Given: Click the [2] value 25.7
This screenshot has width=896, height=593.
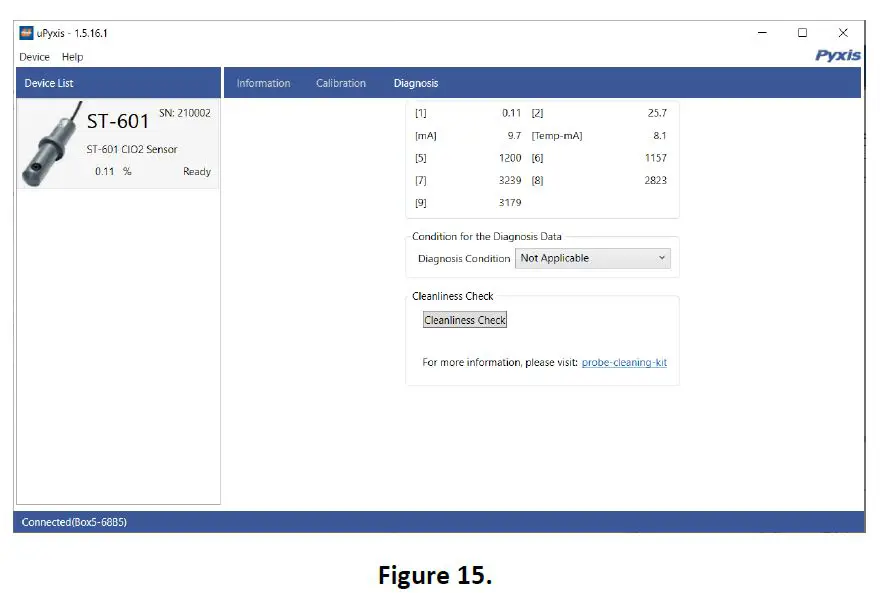Looking at the screenshot, I should point(657,113).
